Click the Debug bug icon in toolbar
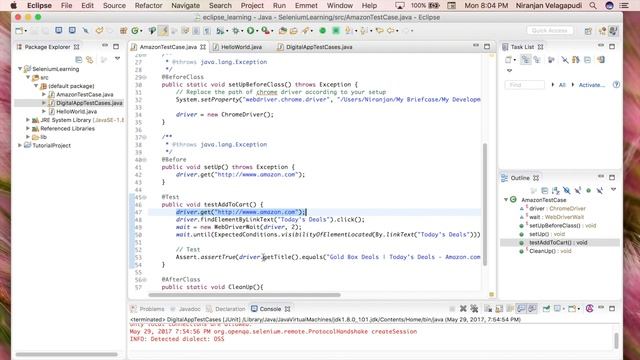 click(x=236, y=31)
